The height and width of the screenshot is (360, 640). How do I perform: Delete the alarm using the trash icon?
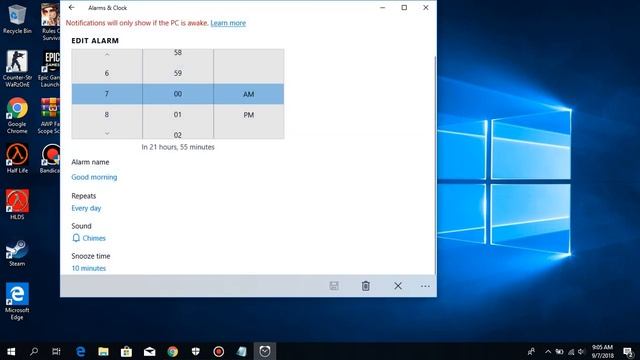tap(366, 286)
